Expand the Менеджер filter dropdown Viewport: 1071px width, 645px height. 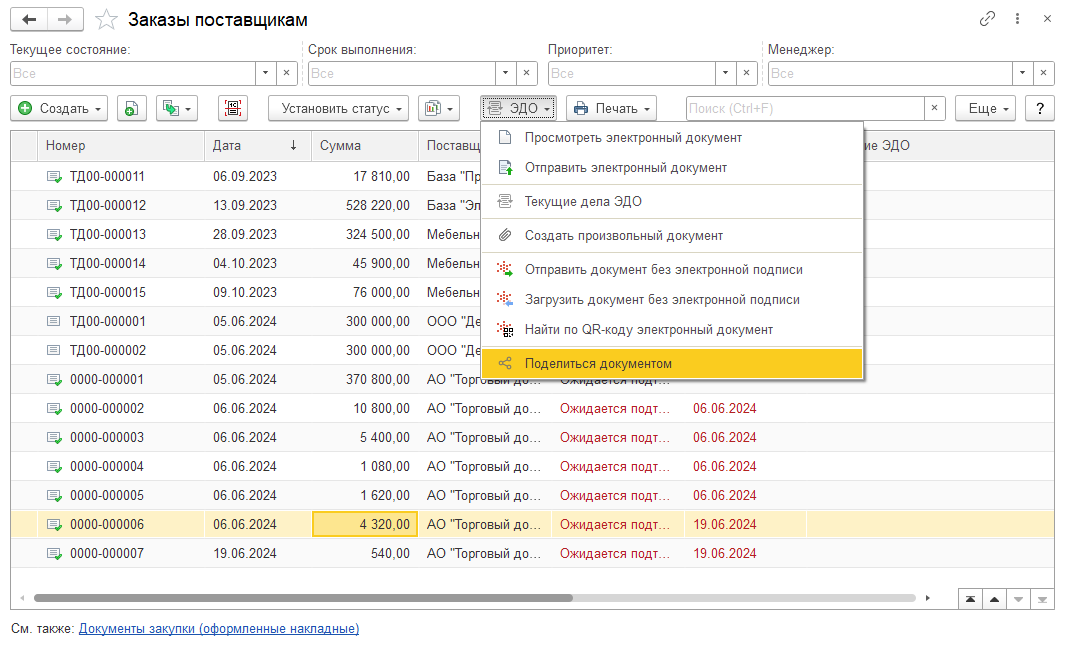point(1022,73)
